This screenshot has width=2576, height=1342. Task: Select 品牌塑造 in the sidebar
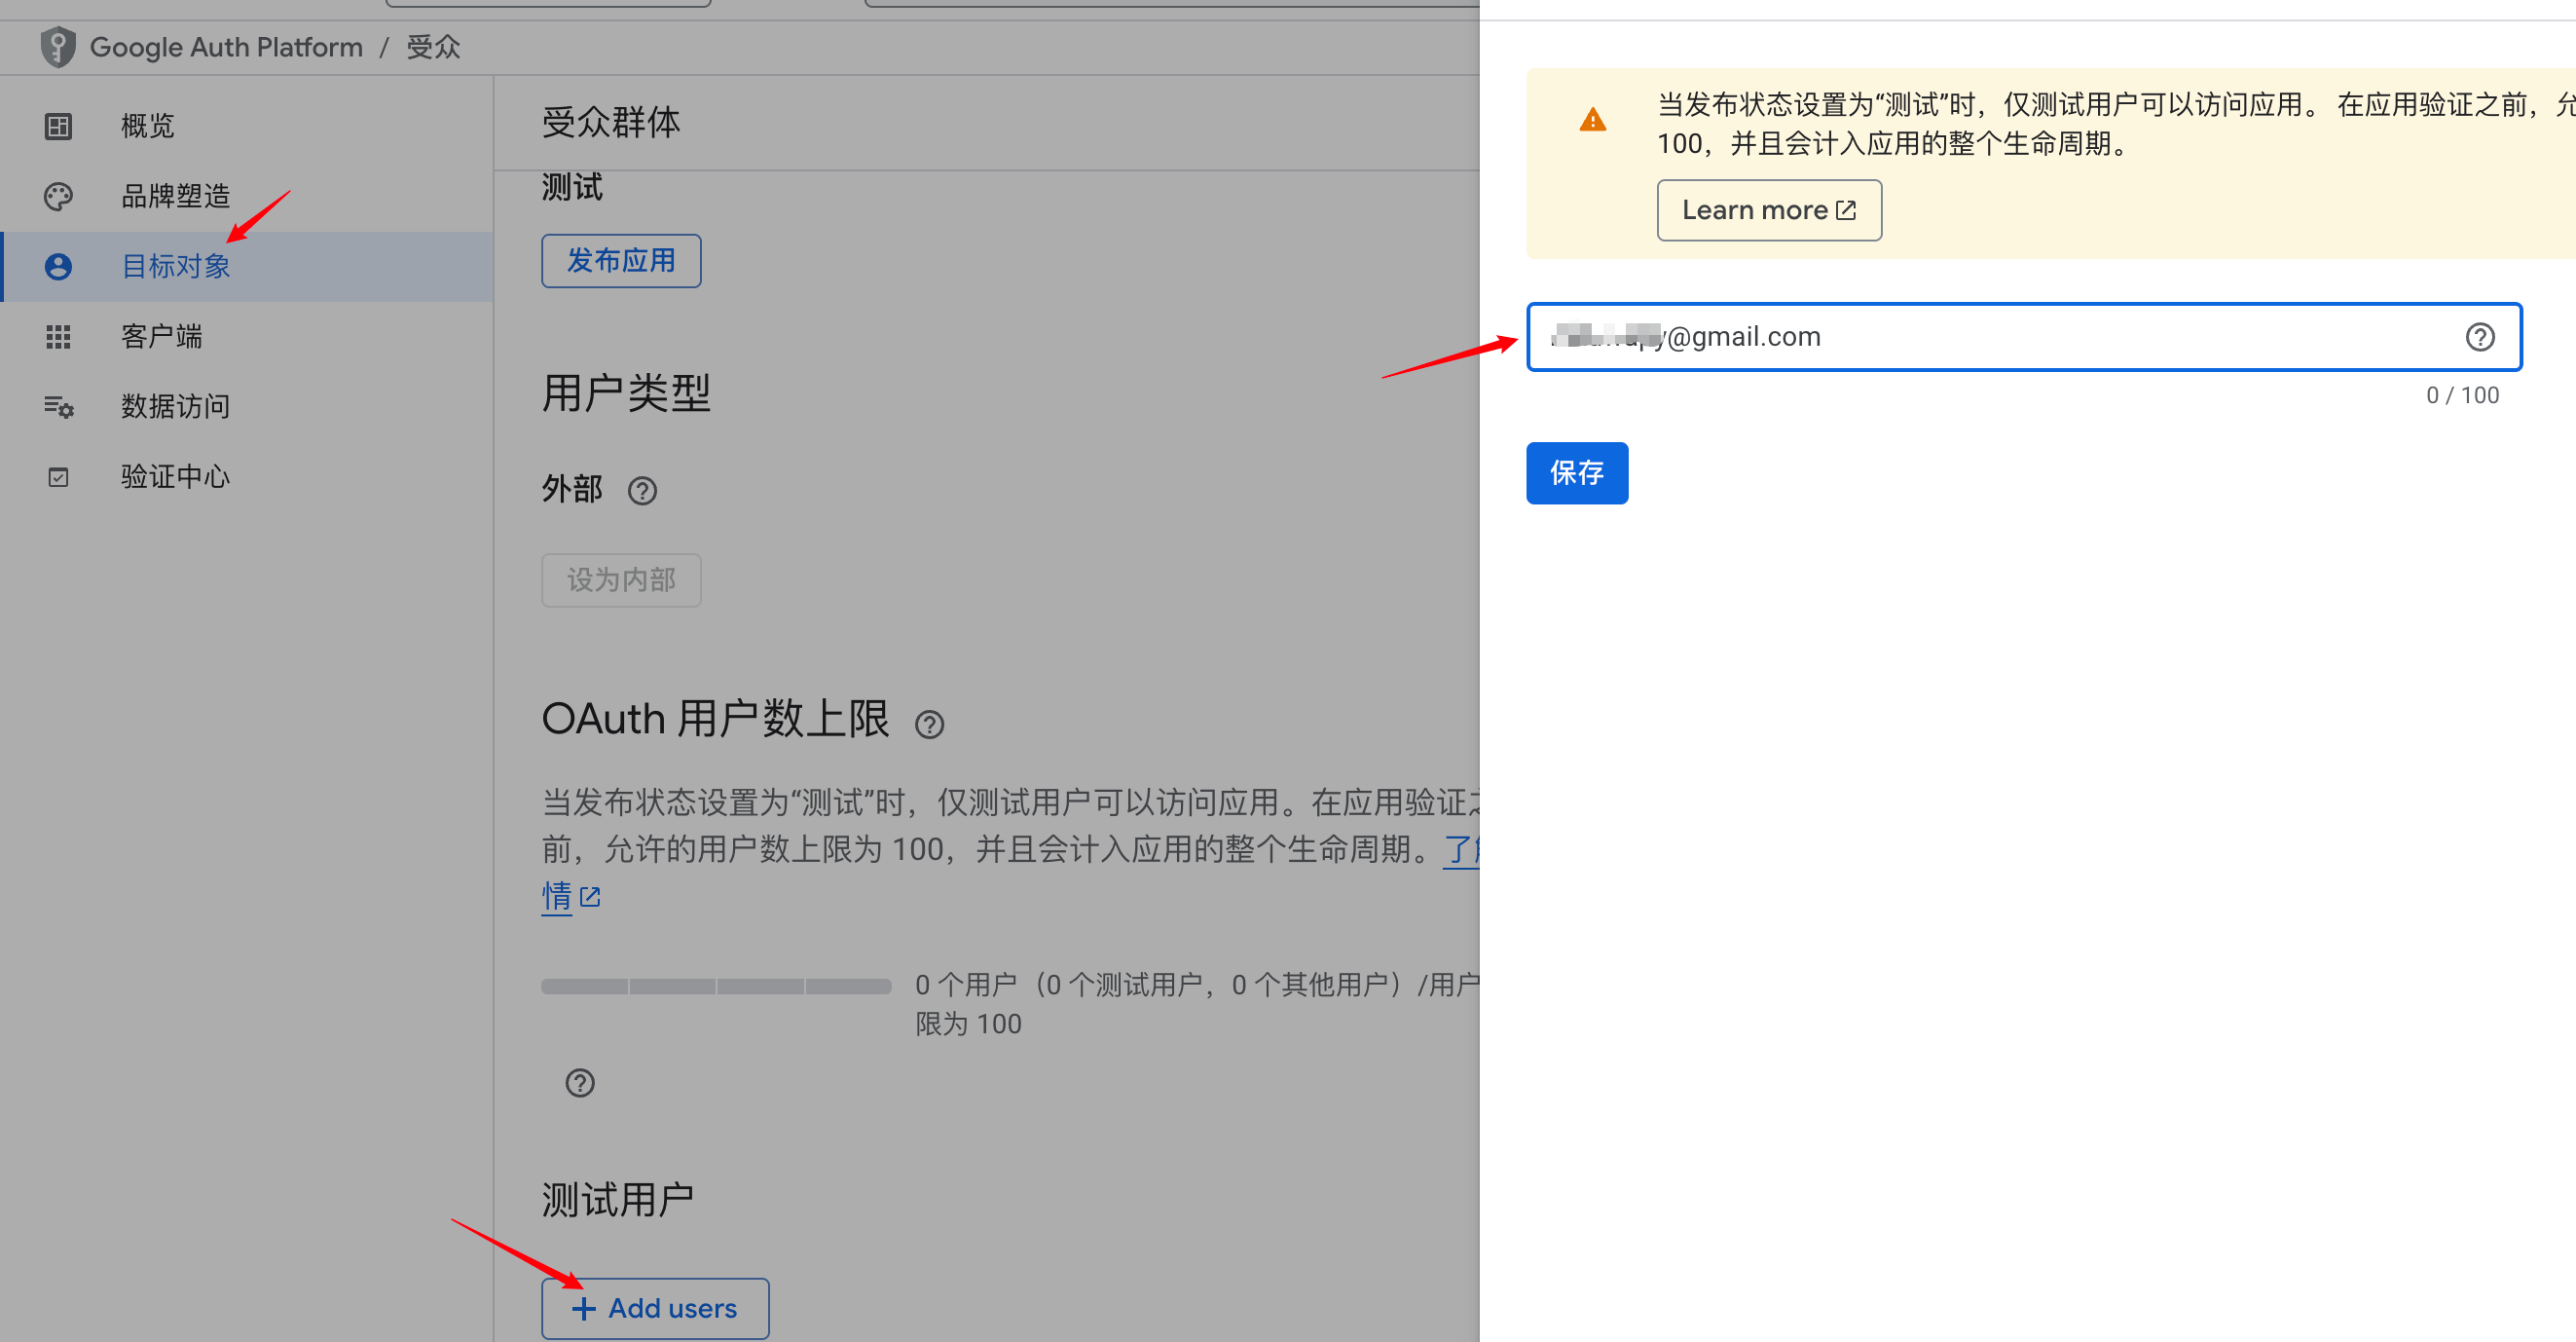tap(247, 196)
